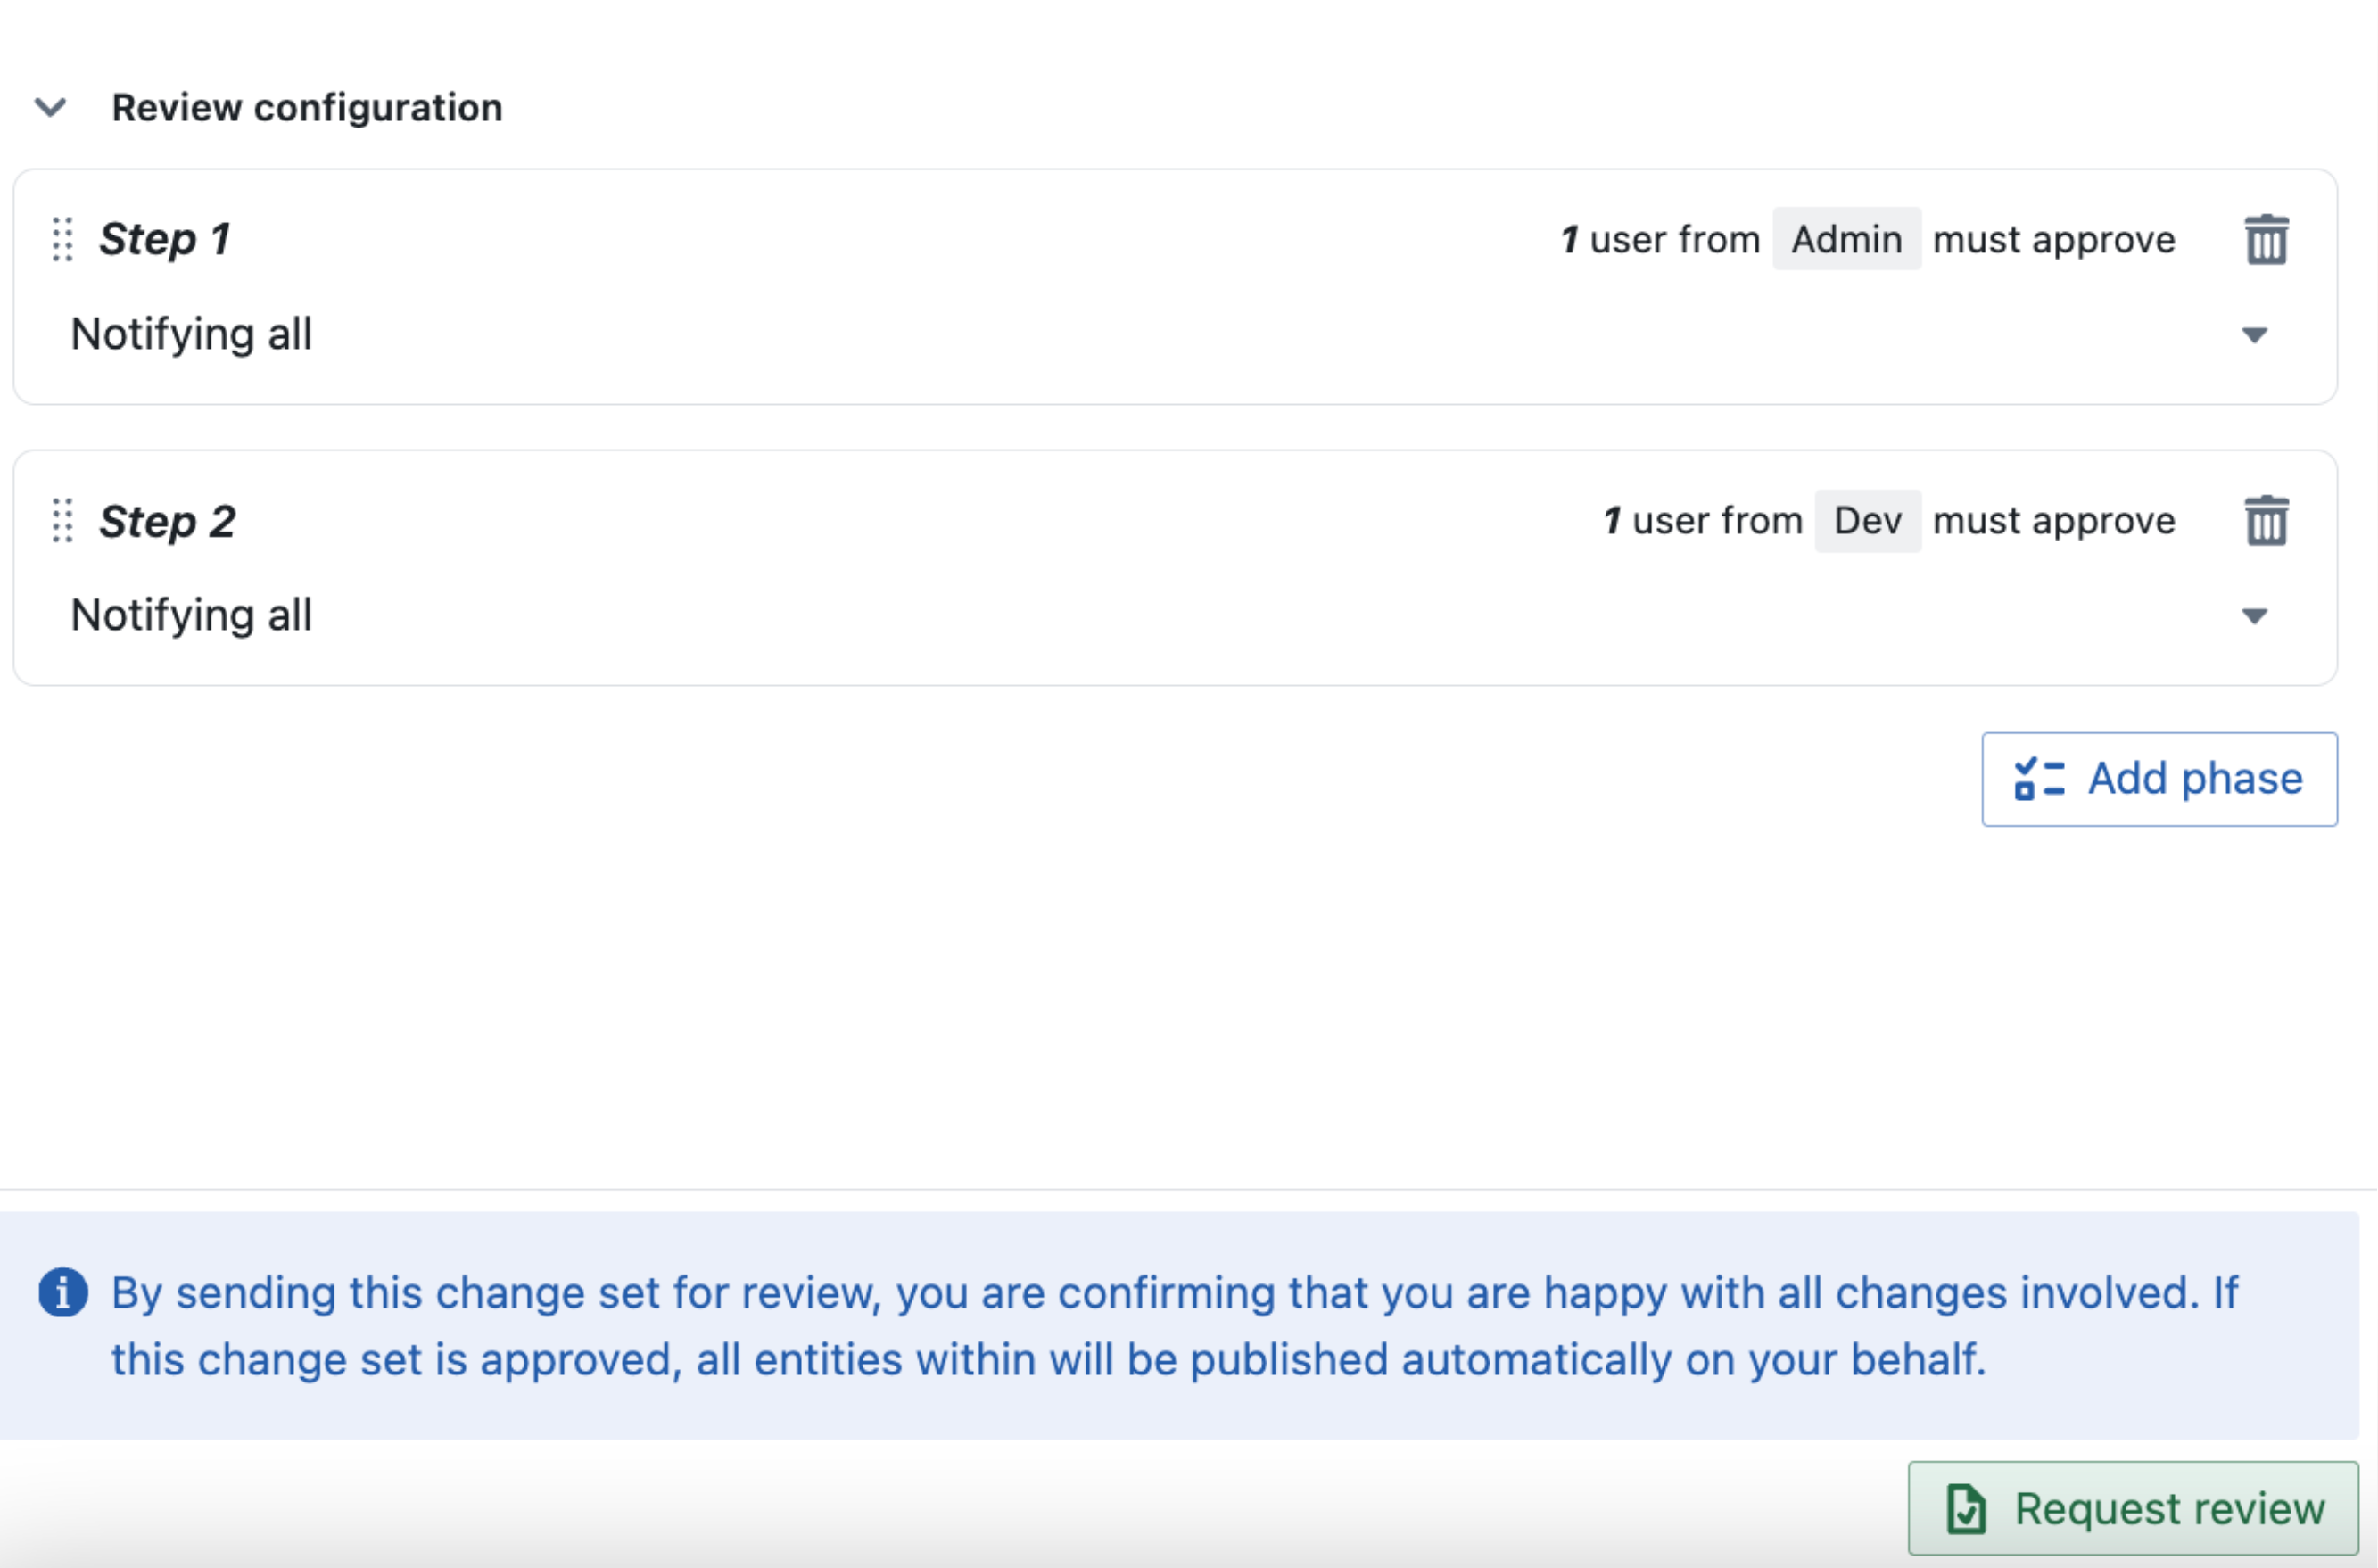Click the Admin group tag
Image resolution: width=2378 pixels, height=1568 pixels.
click(x=1846, y=239)
